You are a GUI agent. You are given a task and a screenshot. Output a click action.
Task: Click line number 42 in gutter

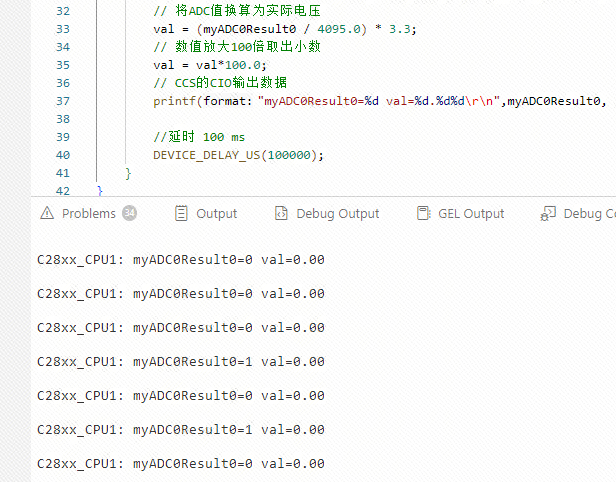(x=63, y=191)
